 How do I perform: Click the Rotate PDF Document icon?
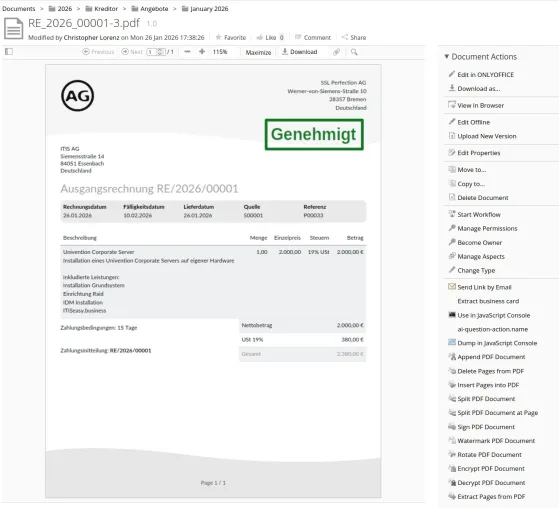[452, 455]
